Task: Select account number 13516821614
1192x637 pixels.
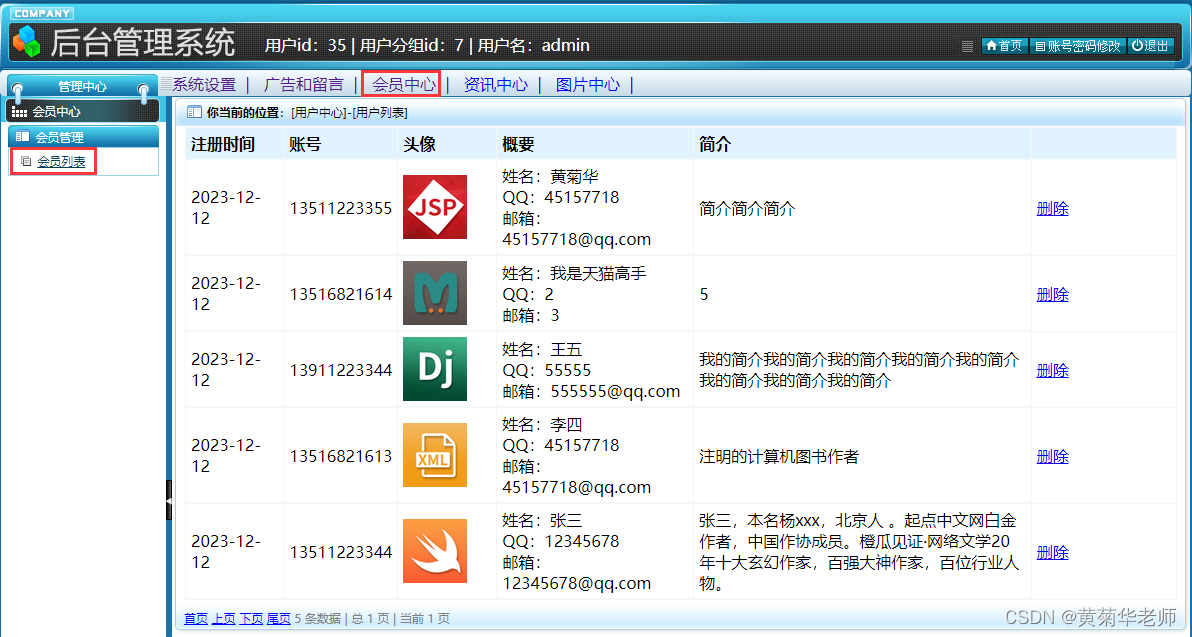Action: pos(341,294)
